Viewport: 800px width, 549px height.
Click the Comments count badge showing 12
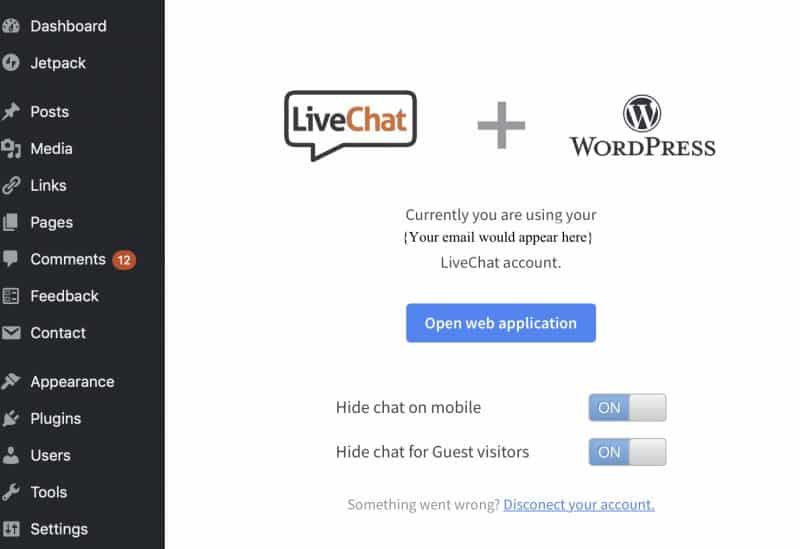point(124,260)
